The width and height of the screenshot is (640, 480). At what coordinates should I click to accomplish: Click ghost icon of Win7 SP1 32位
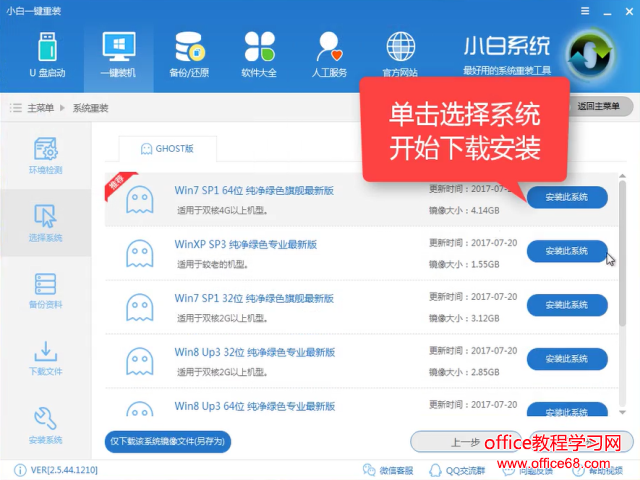(x=140, y=307)
